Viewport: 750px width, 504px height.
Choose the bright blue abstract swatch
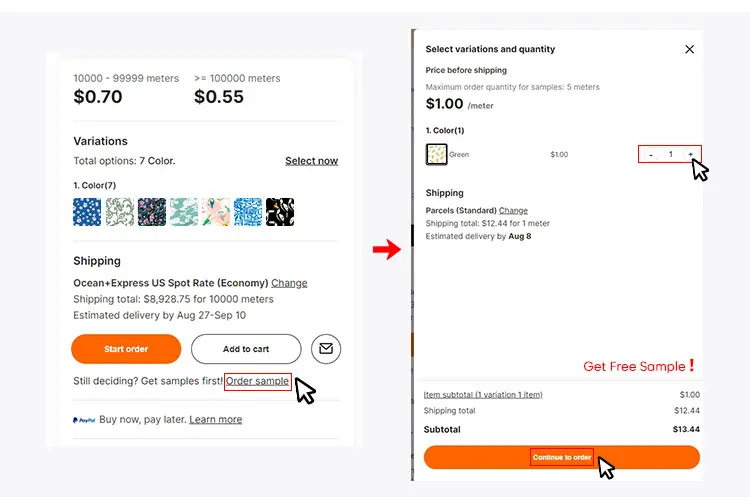248,211
